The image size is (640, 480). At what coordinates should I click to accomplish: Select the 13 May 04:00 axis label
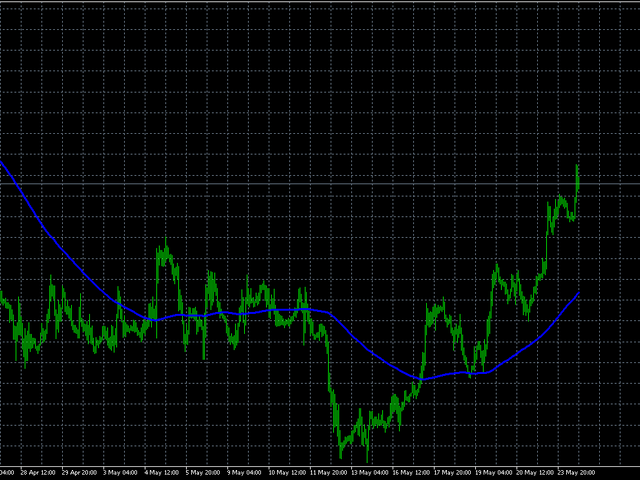click(370, 473)
